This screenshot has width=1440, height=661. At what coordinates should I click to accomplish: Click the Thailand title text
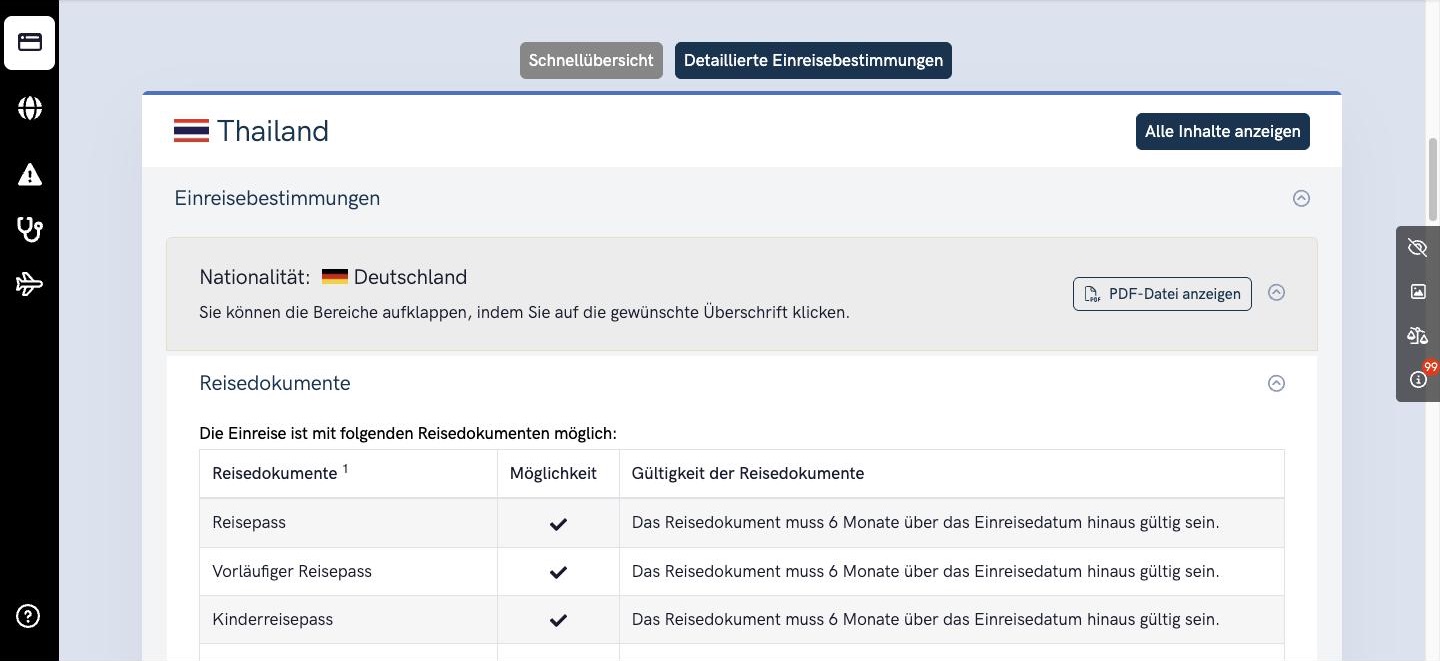click(x=273, y=131)
